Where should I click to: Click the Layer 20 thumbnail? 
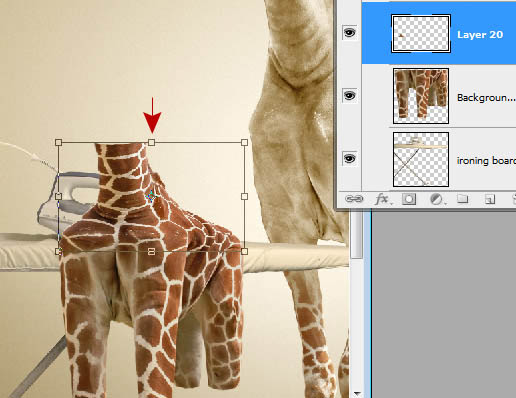pos(421,33)
